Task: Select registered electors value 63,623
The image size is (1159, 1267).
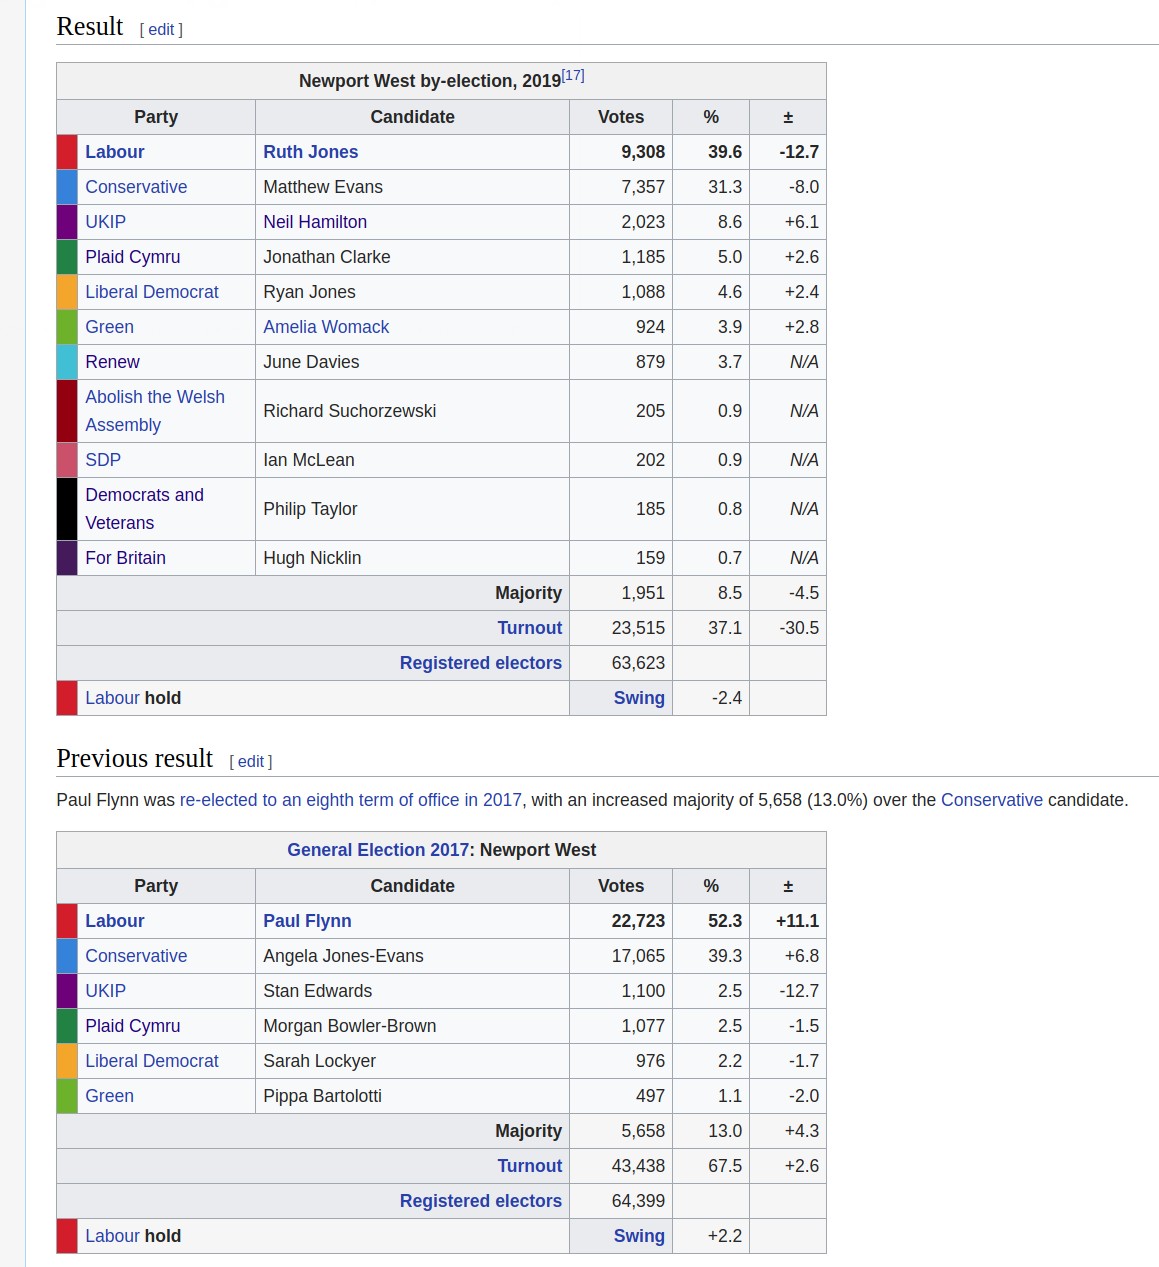Action: [638, 663]
